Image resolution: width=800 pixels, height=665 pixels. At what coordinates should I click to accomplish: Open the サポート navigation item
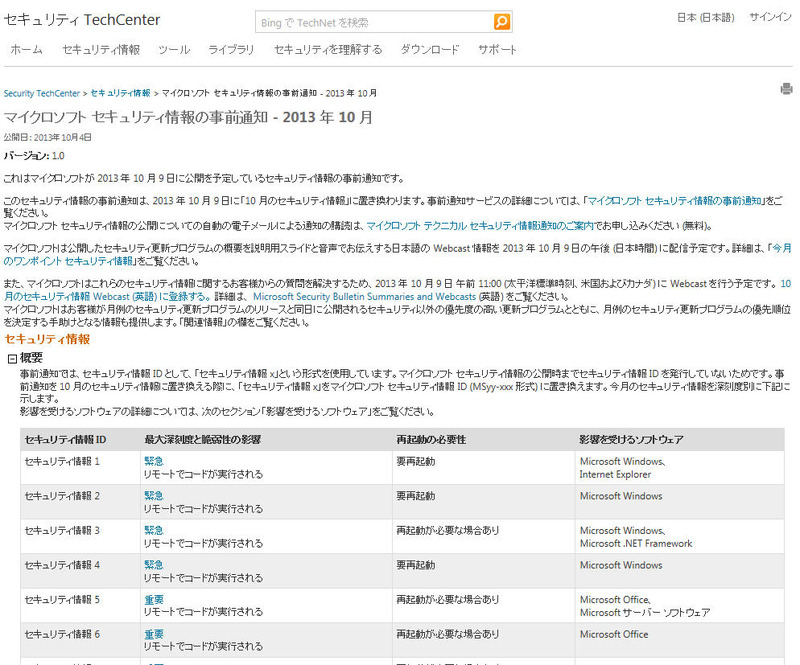pyautogui.click(x=497, y=50)
